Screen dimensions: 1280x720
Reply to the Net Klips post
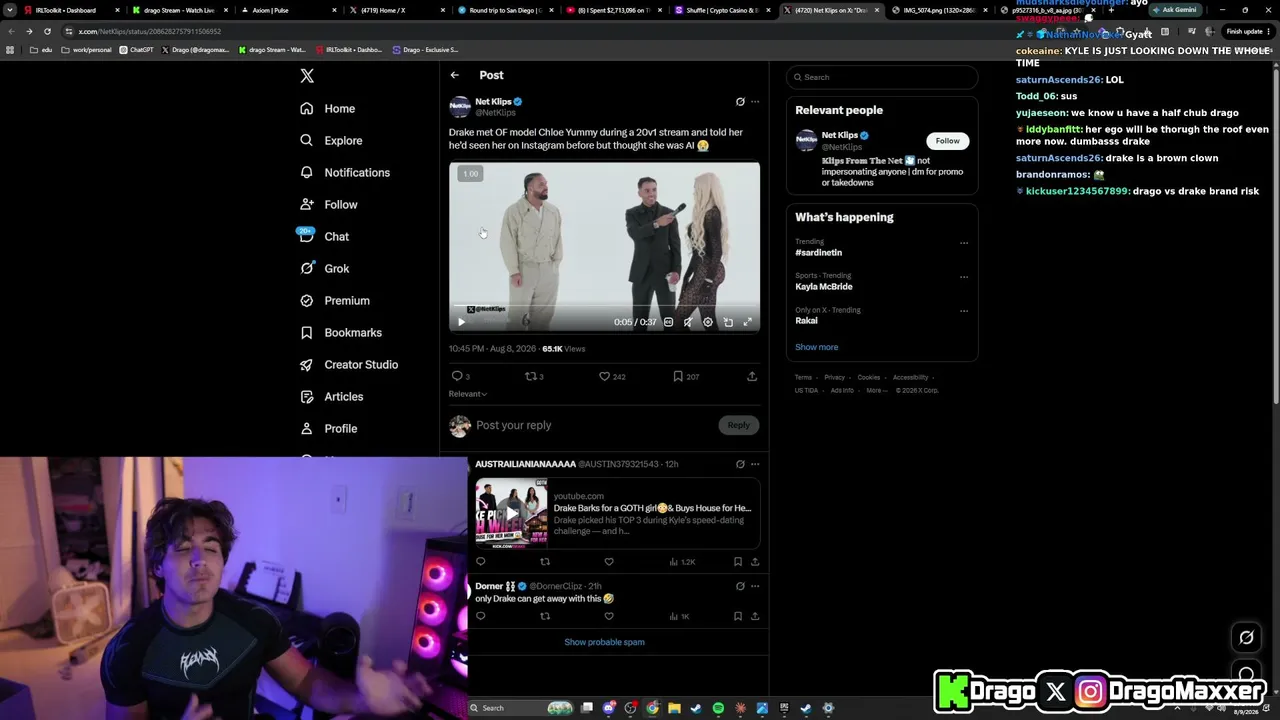(x=459, y=376)
